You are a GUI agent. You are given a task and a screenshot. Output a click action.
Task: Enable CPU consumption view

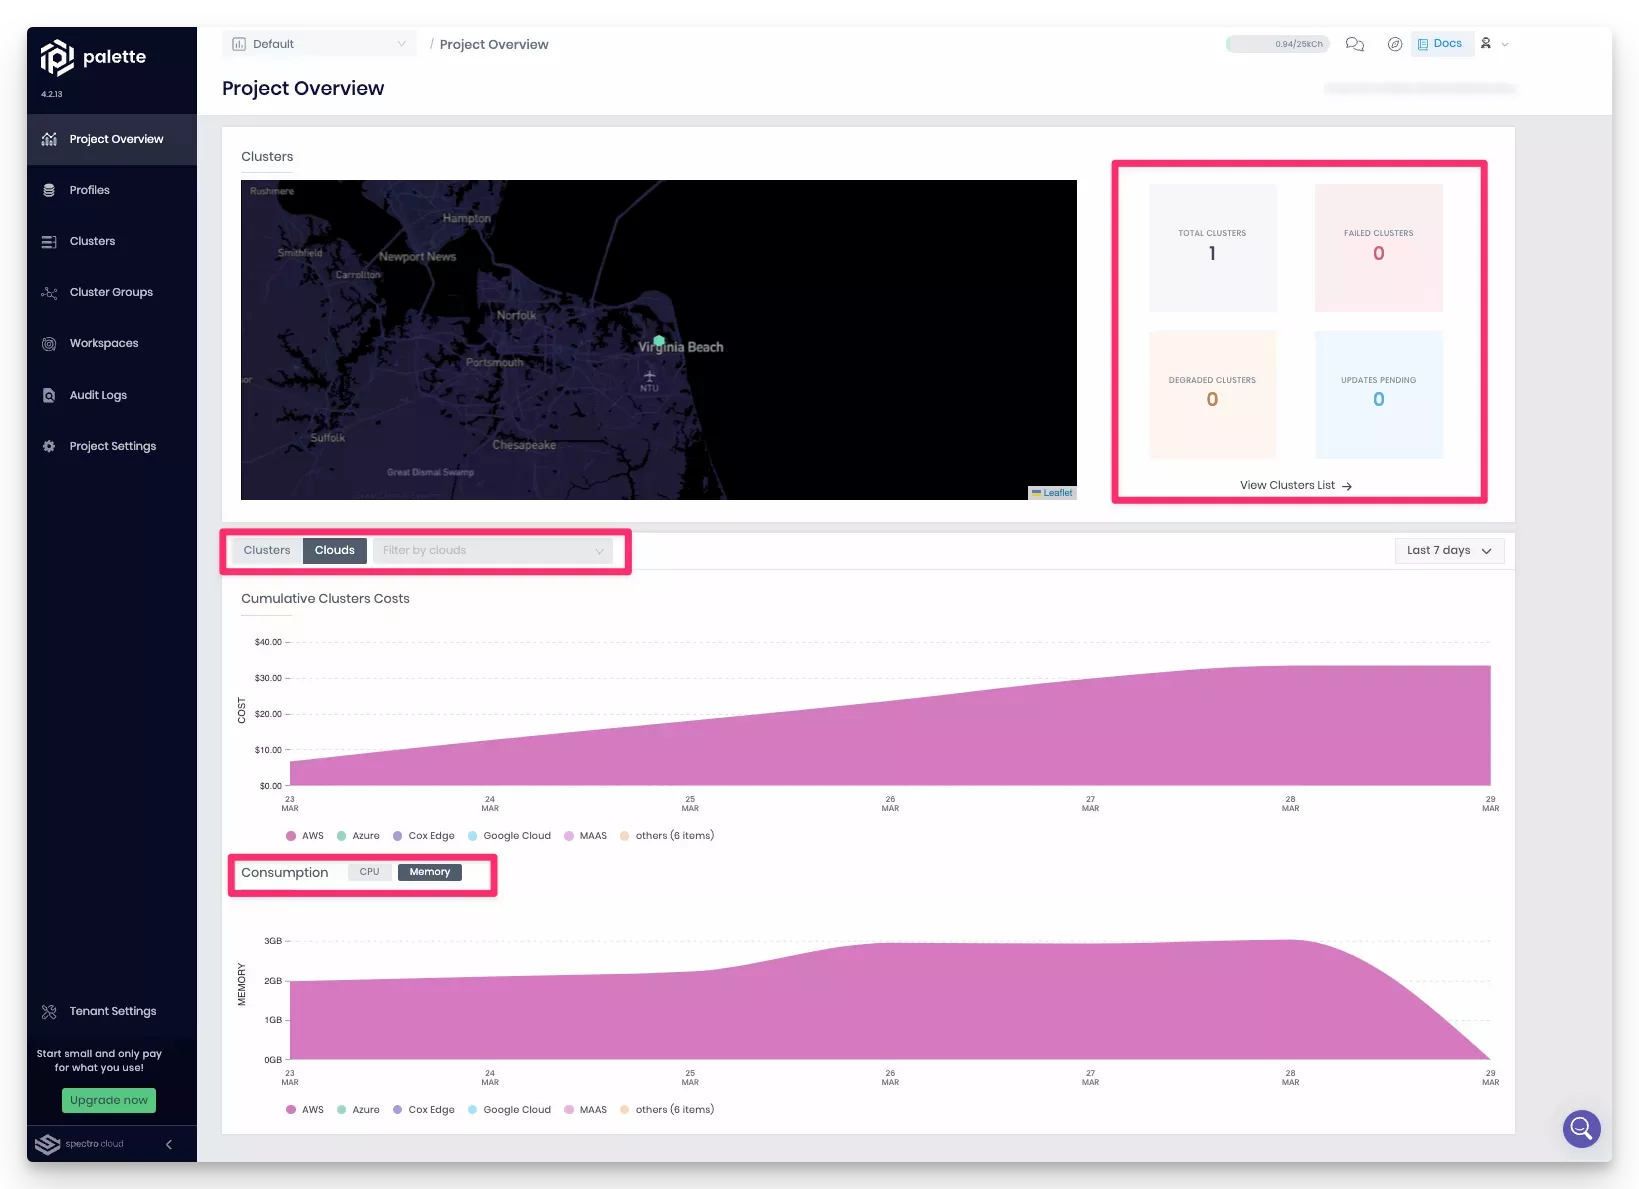tap(369, 871)
